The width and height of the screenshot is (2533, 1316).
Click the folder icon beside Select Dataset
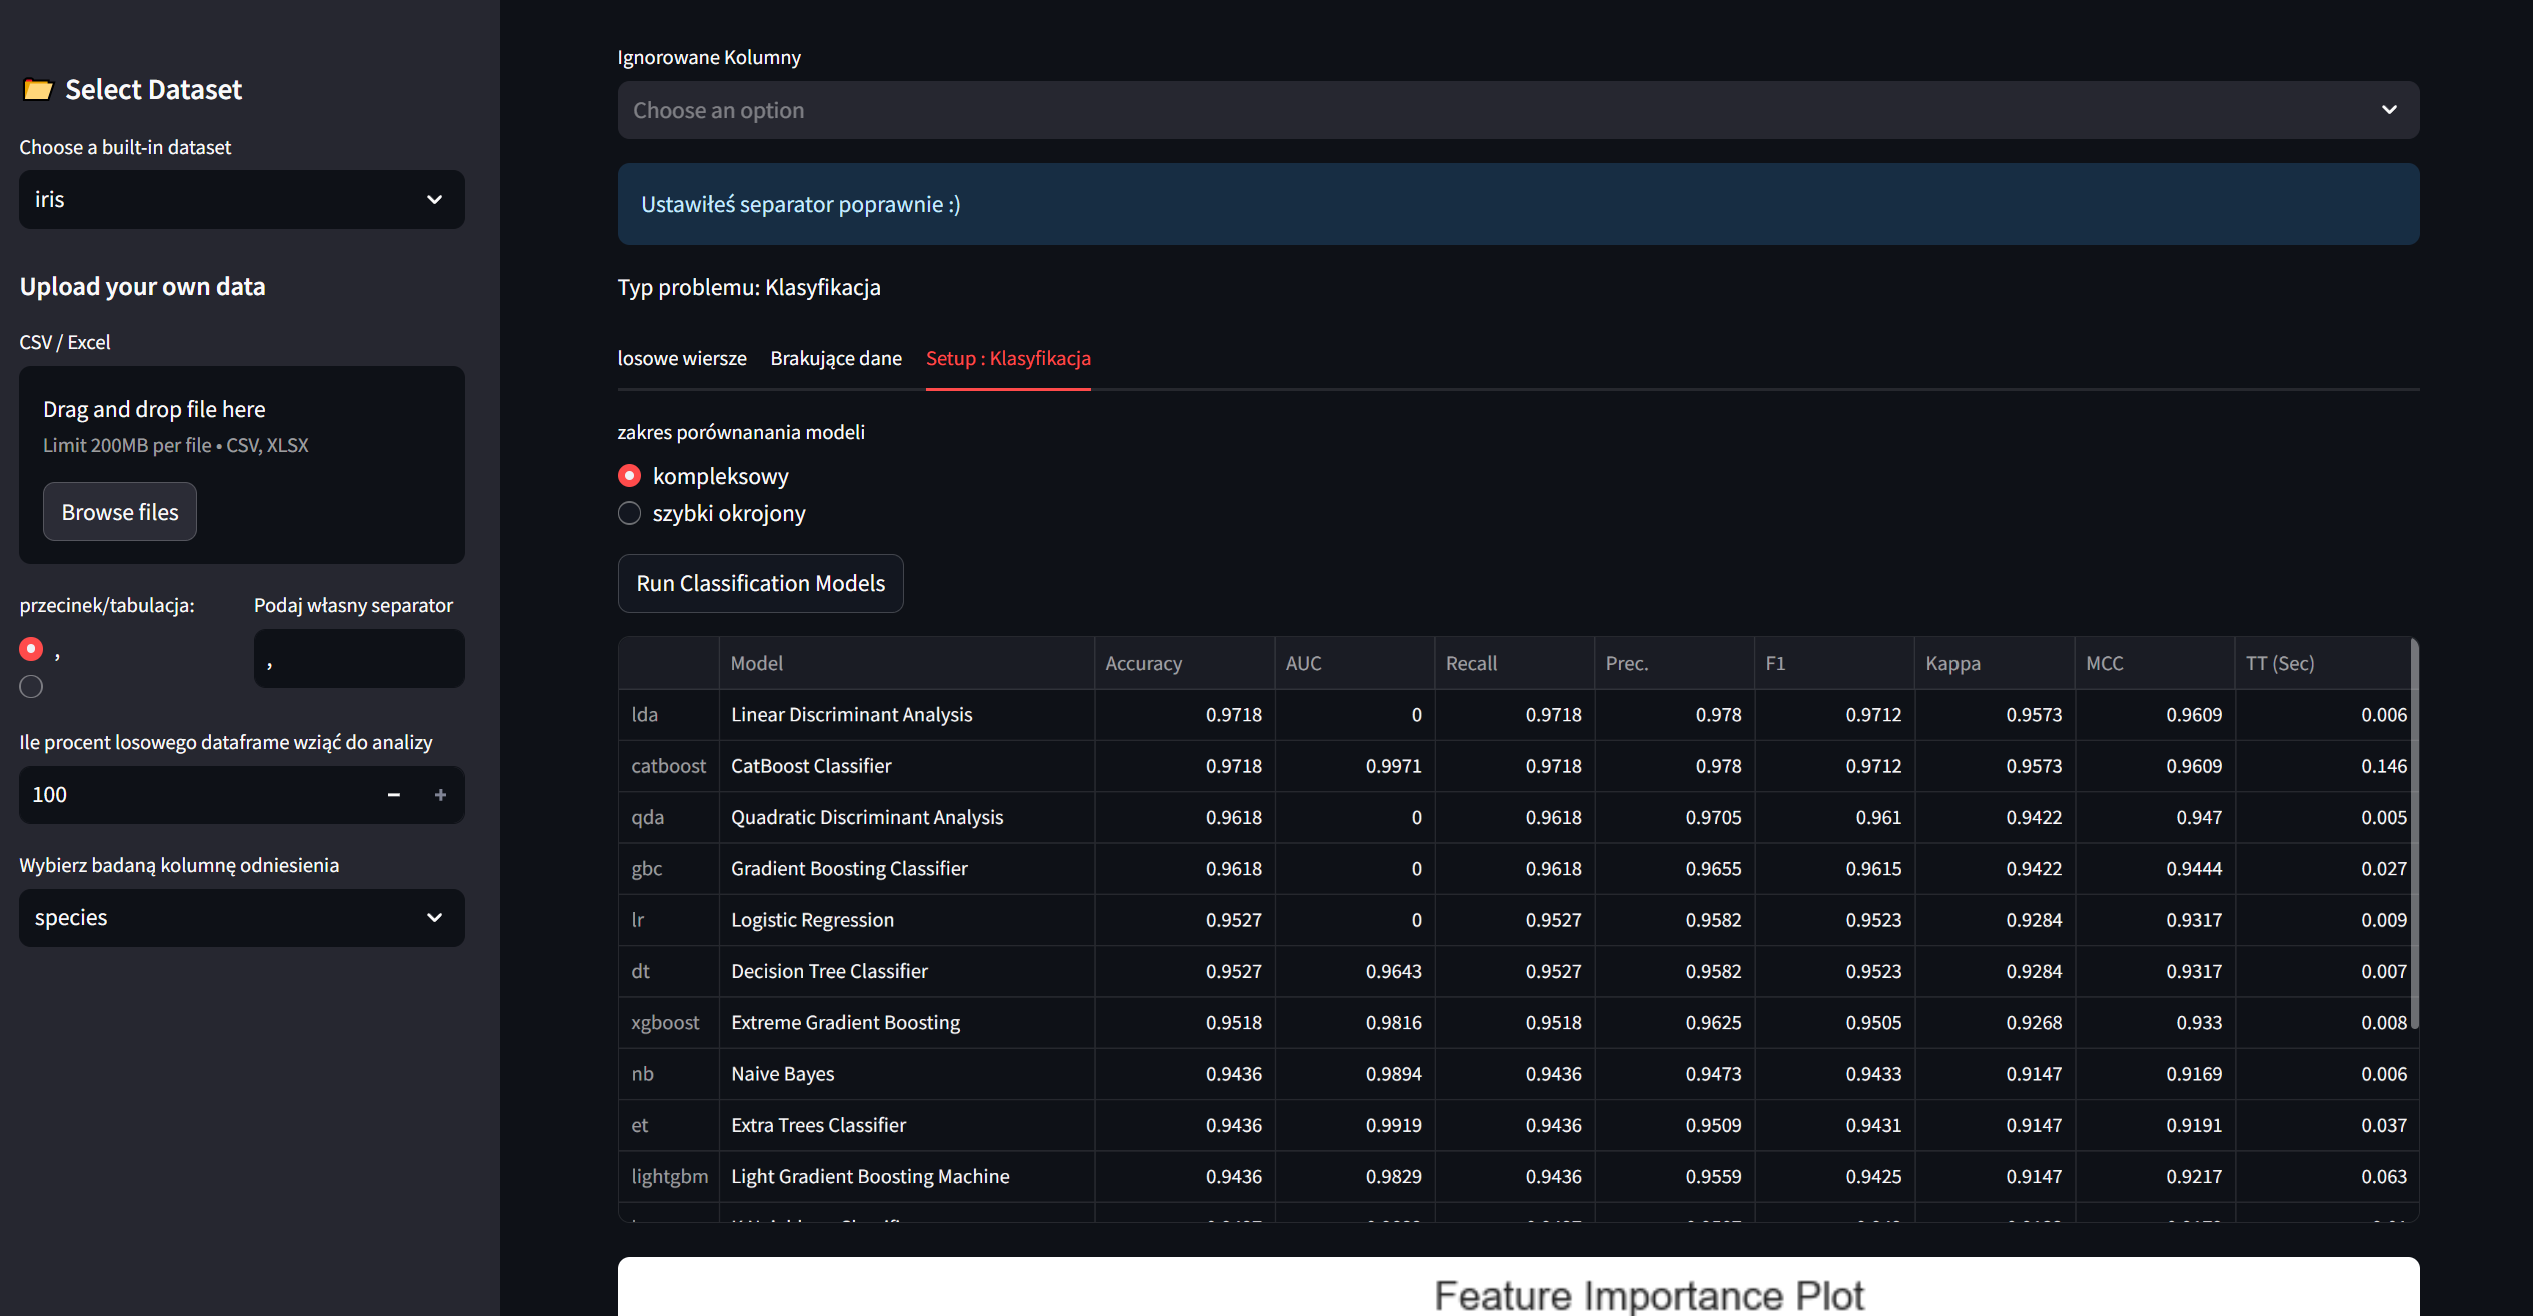coord(38,90)
